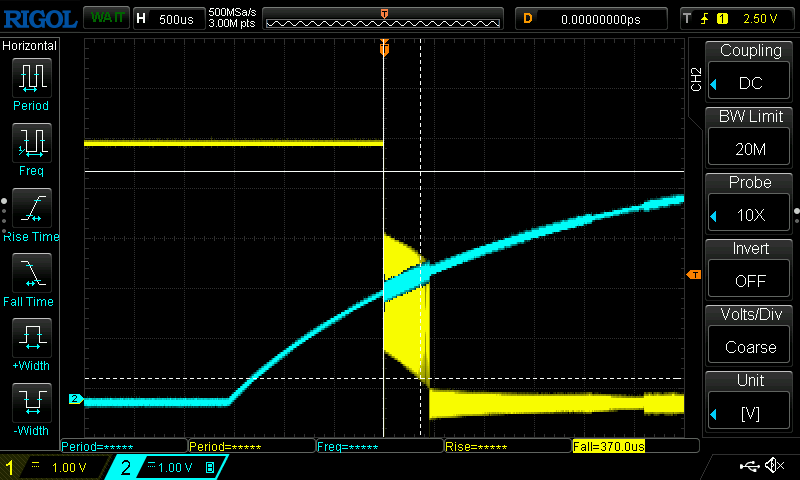Click the USB status icon

pyautogui.click(x=748, y=466)
